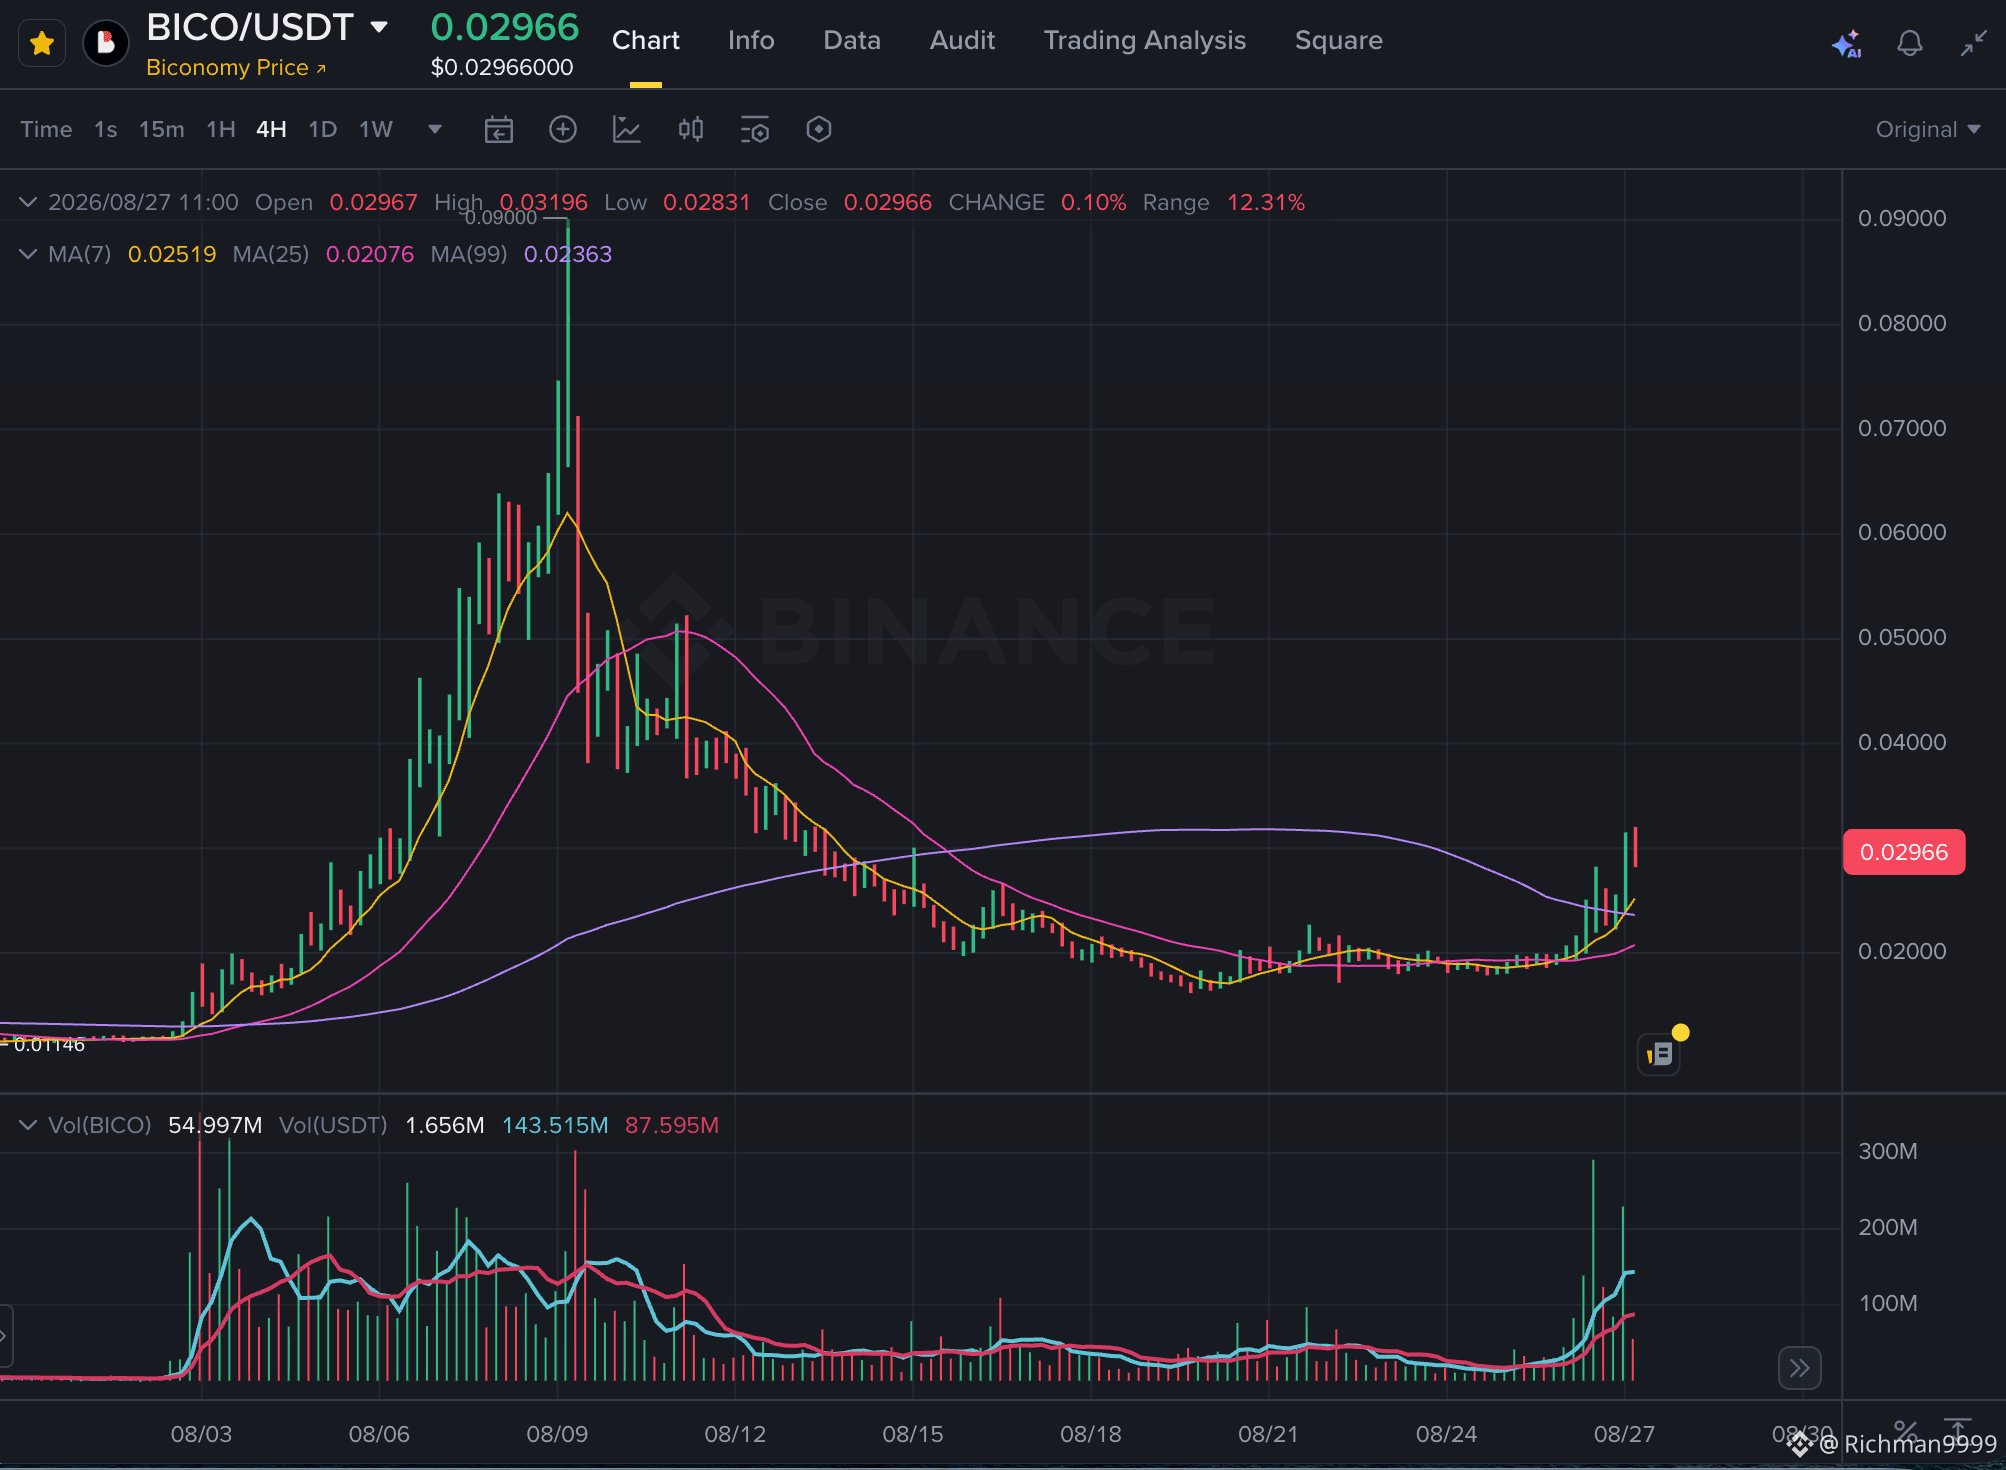This screenshot has height=1470, width=2006.
Task: Click the Vol(USDT) value 1.656M
Action: click(x=445, y=1125)
